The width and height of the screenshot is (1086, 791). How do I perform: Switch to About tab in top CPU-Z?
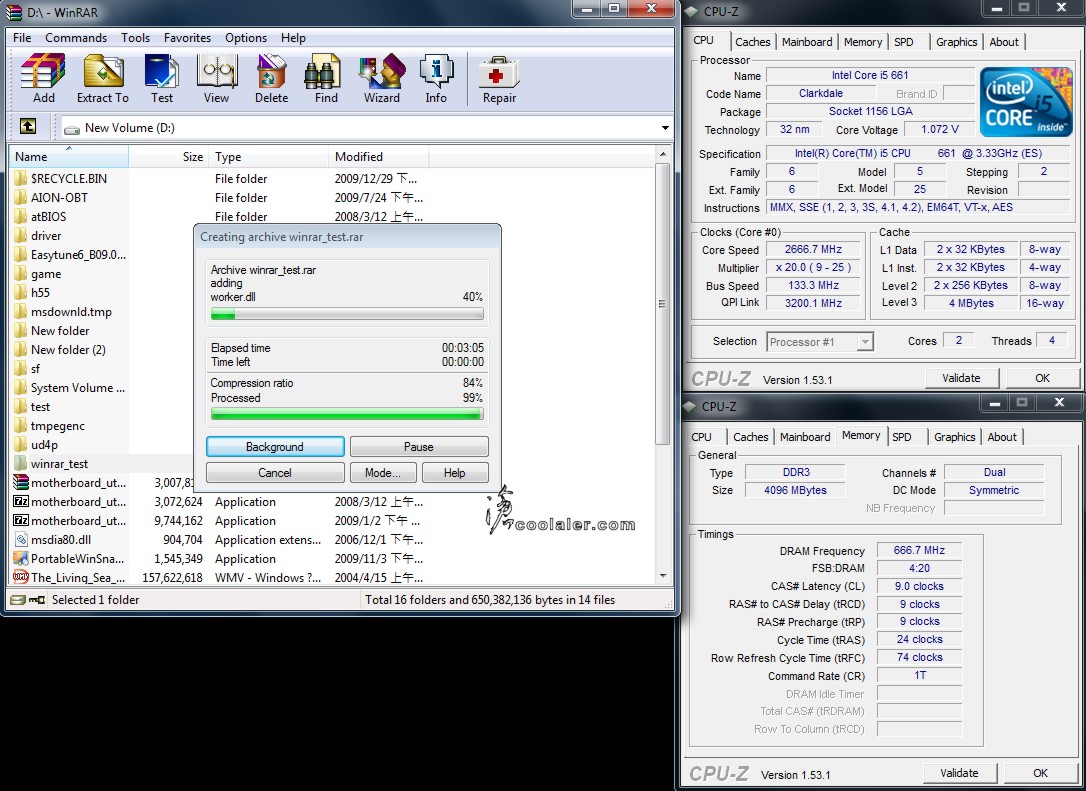click(x=1004, y=42)
